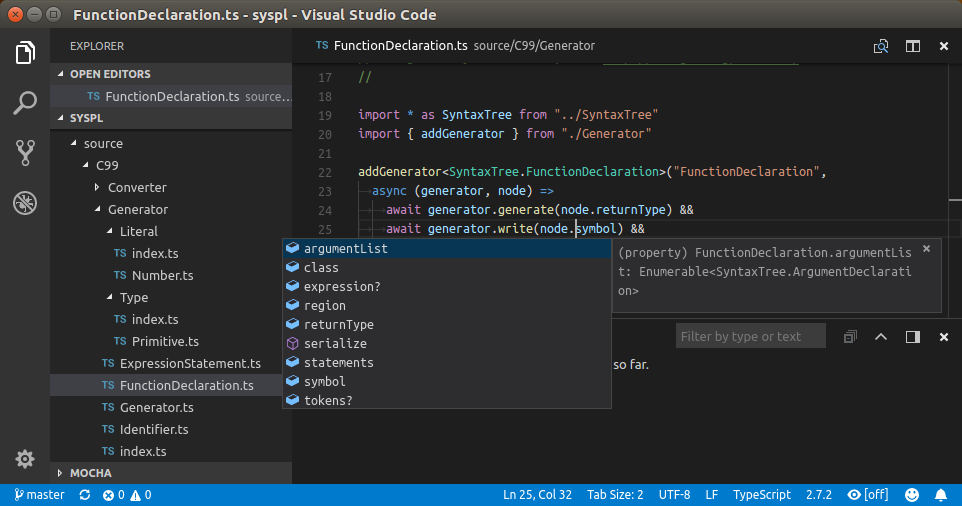Expand the MOCHA section
This screenshot has width=962, height=506.
click(x=90, y=472)
